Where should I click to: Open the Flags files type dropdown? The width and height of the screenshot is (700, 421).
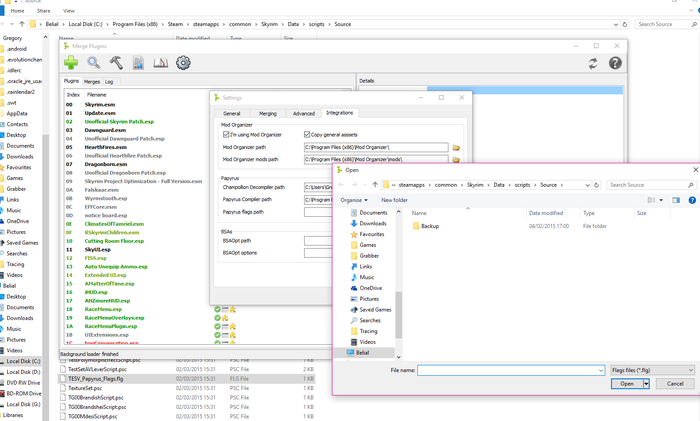651,370
